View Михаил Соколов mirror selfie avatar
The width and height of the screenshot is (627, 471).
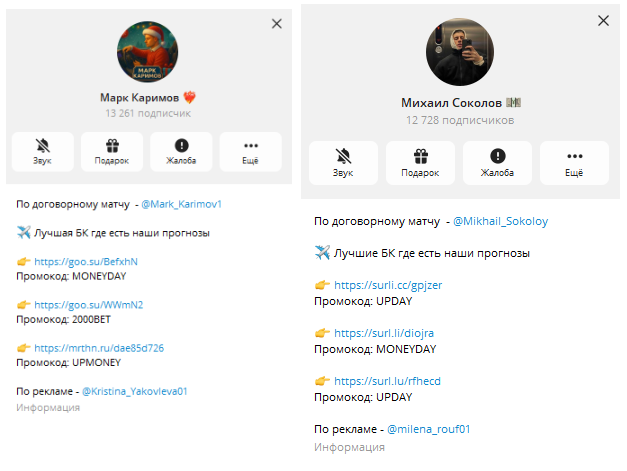pos(460,52)
